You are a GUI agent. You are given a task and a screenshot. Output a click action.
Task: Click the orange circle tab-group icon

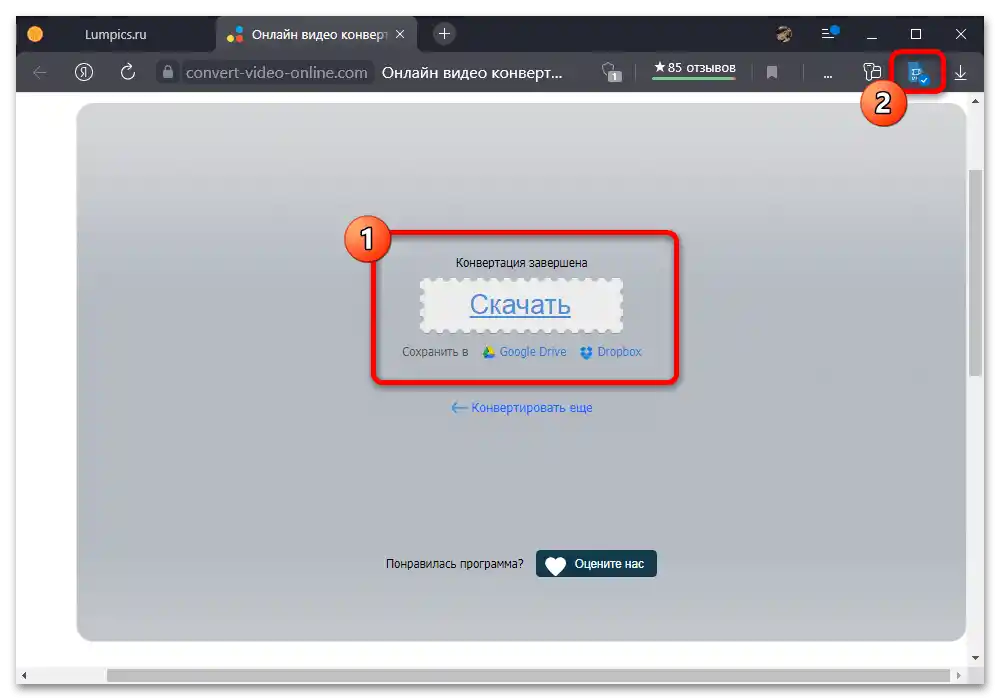point(35,34)
